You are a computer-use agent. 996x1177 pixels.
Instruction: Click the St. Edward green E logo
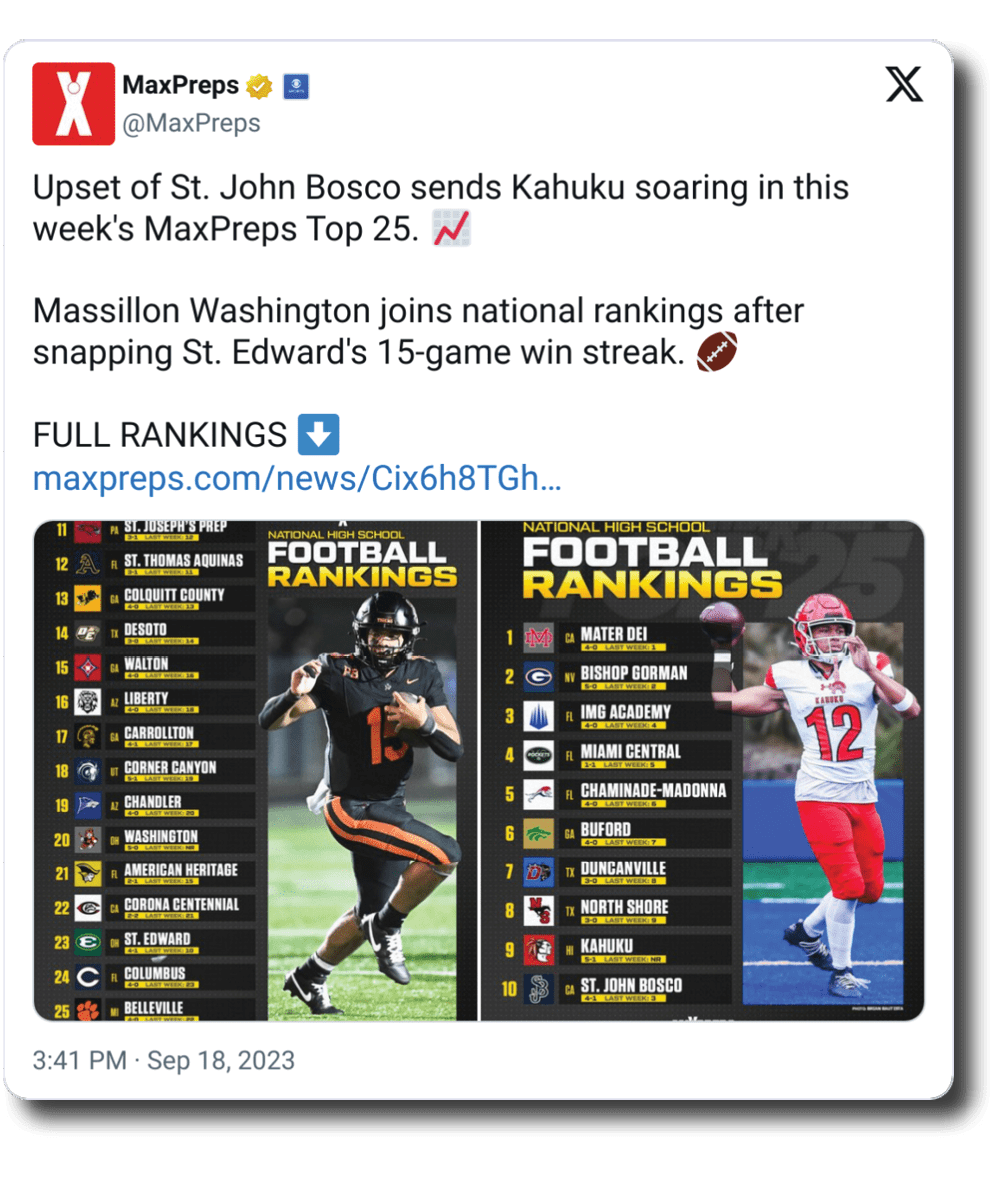[x=89, y=943]
